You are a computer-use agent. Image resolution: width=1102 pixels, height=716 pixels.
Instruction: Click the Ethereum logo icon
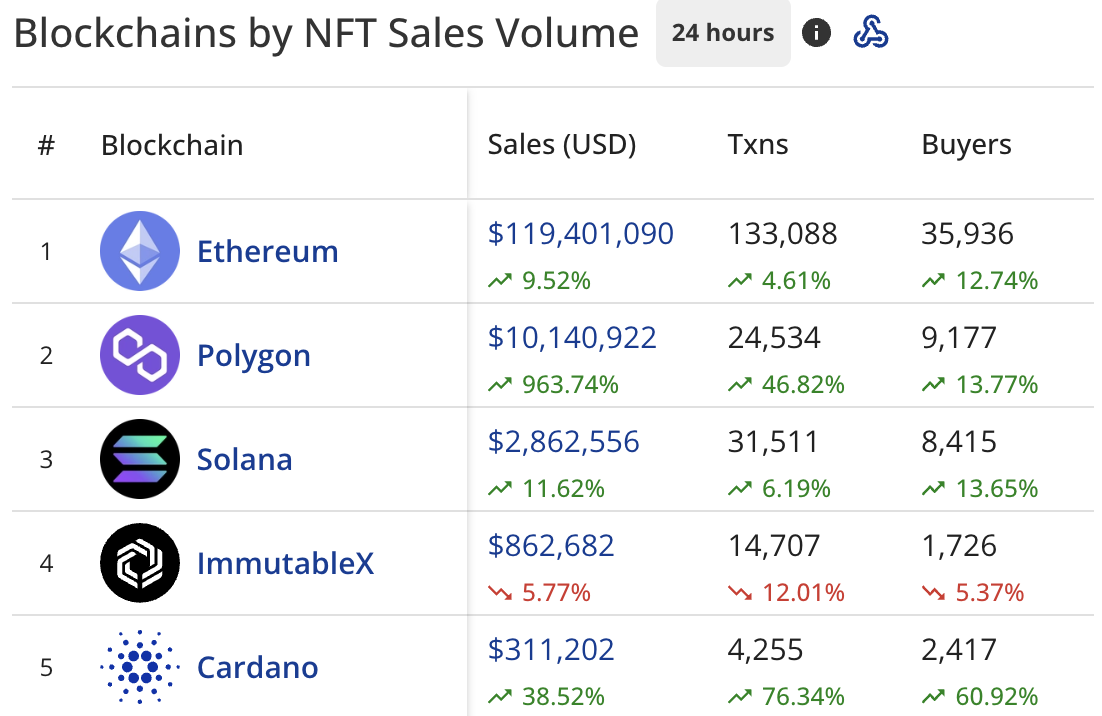point(140,251)
